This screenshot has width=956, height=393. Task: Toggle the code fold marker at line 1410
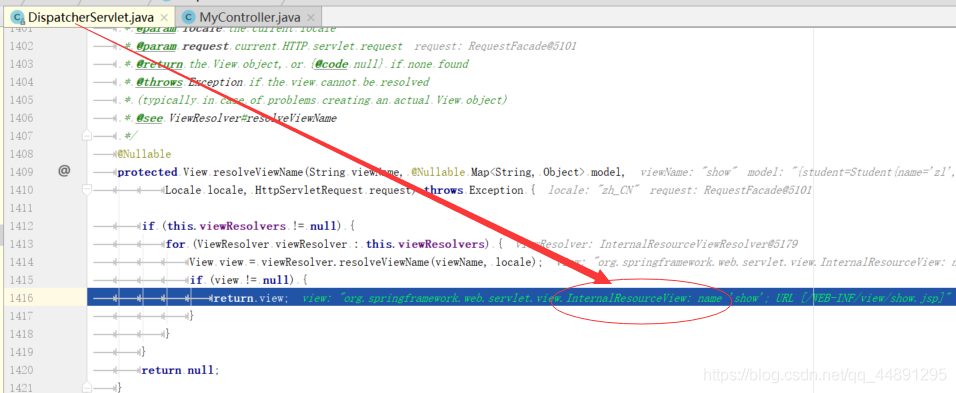[x=87, y=190]
